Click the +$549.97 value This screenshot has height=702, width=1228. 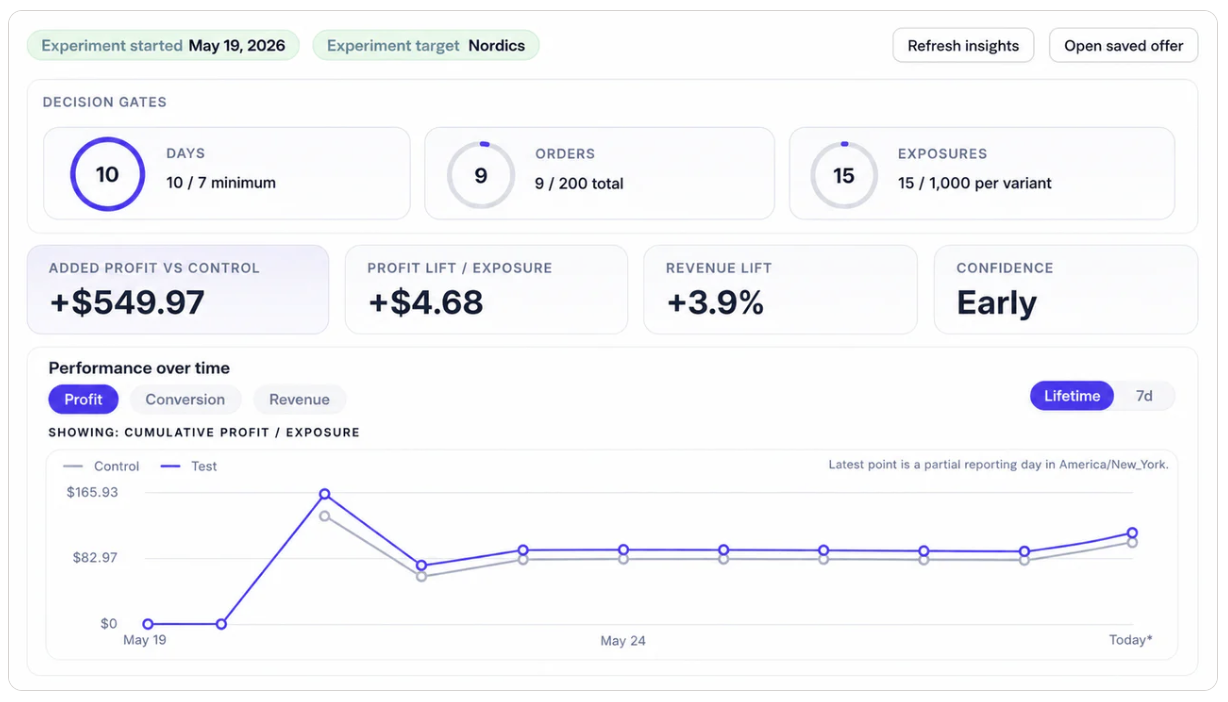pos(127,303)
